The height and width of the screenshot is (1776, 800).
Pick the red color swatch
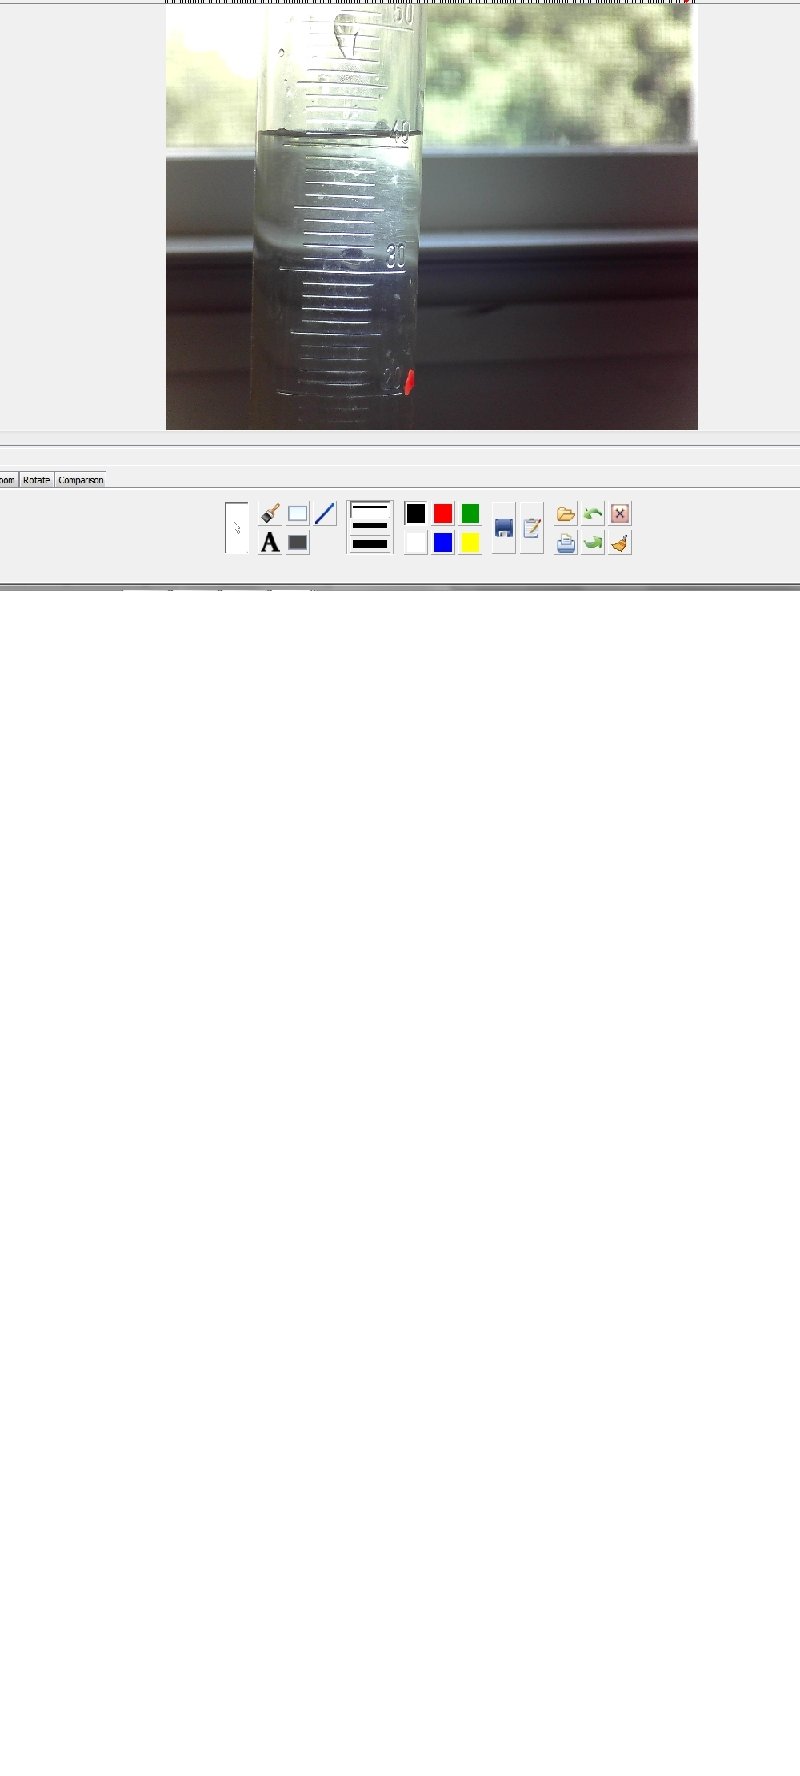pos(443,514)
